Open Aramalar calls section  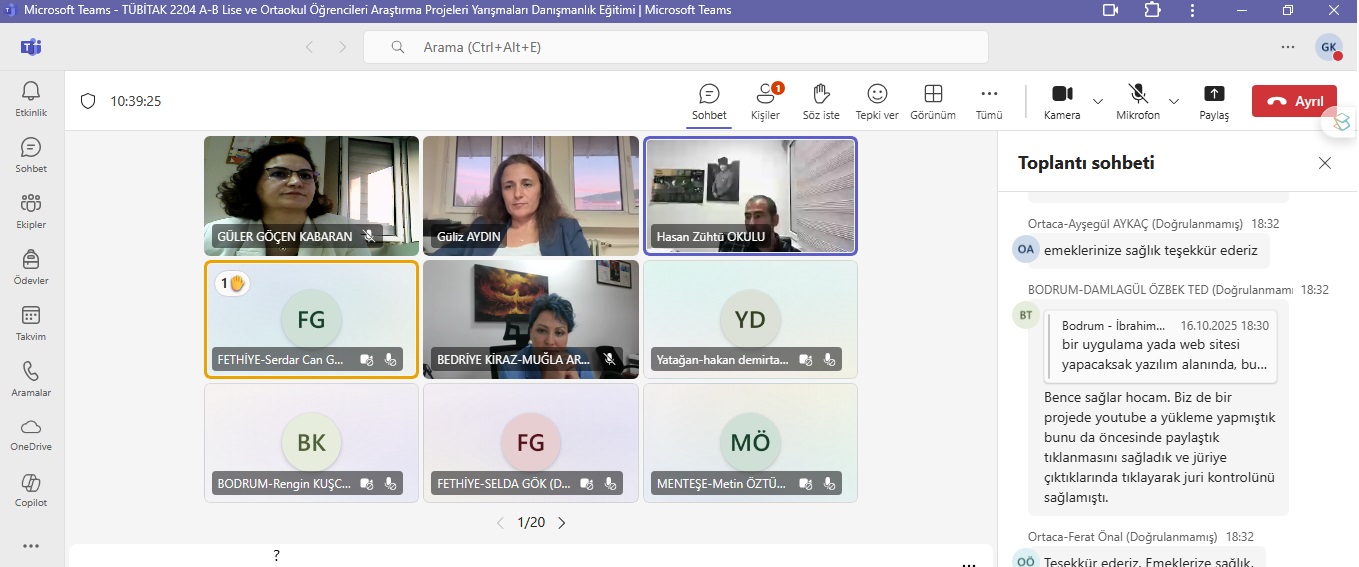(x=31, y=379)
